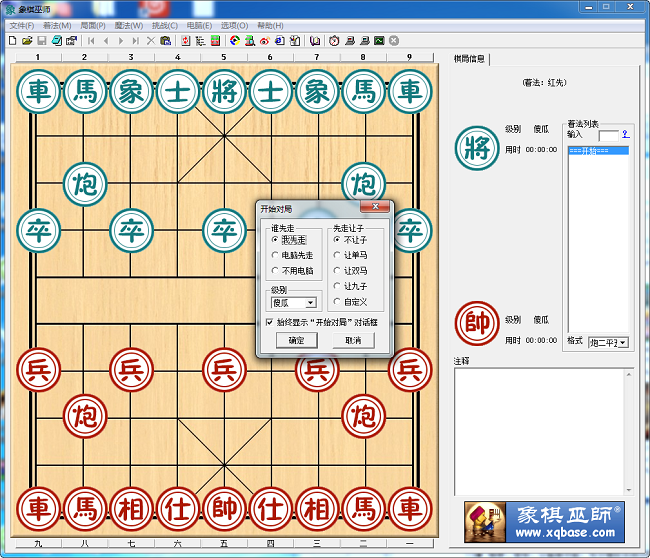Select ===开始=== entry in move list

[x=598, y=150]
